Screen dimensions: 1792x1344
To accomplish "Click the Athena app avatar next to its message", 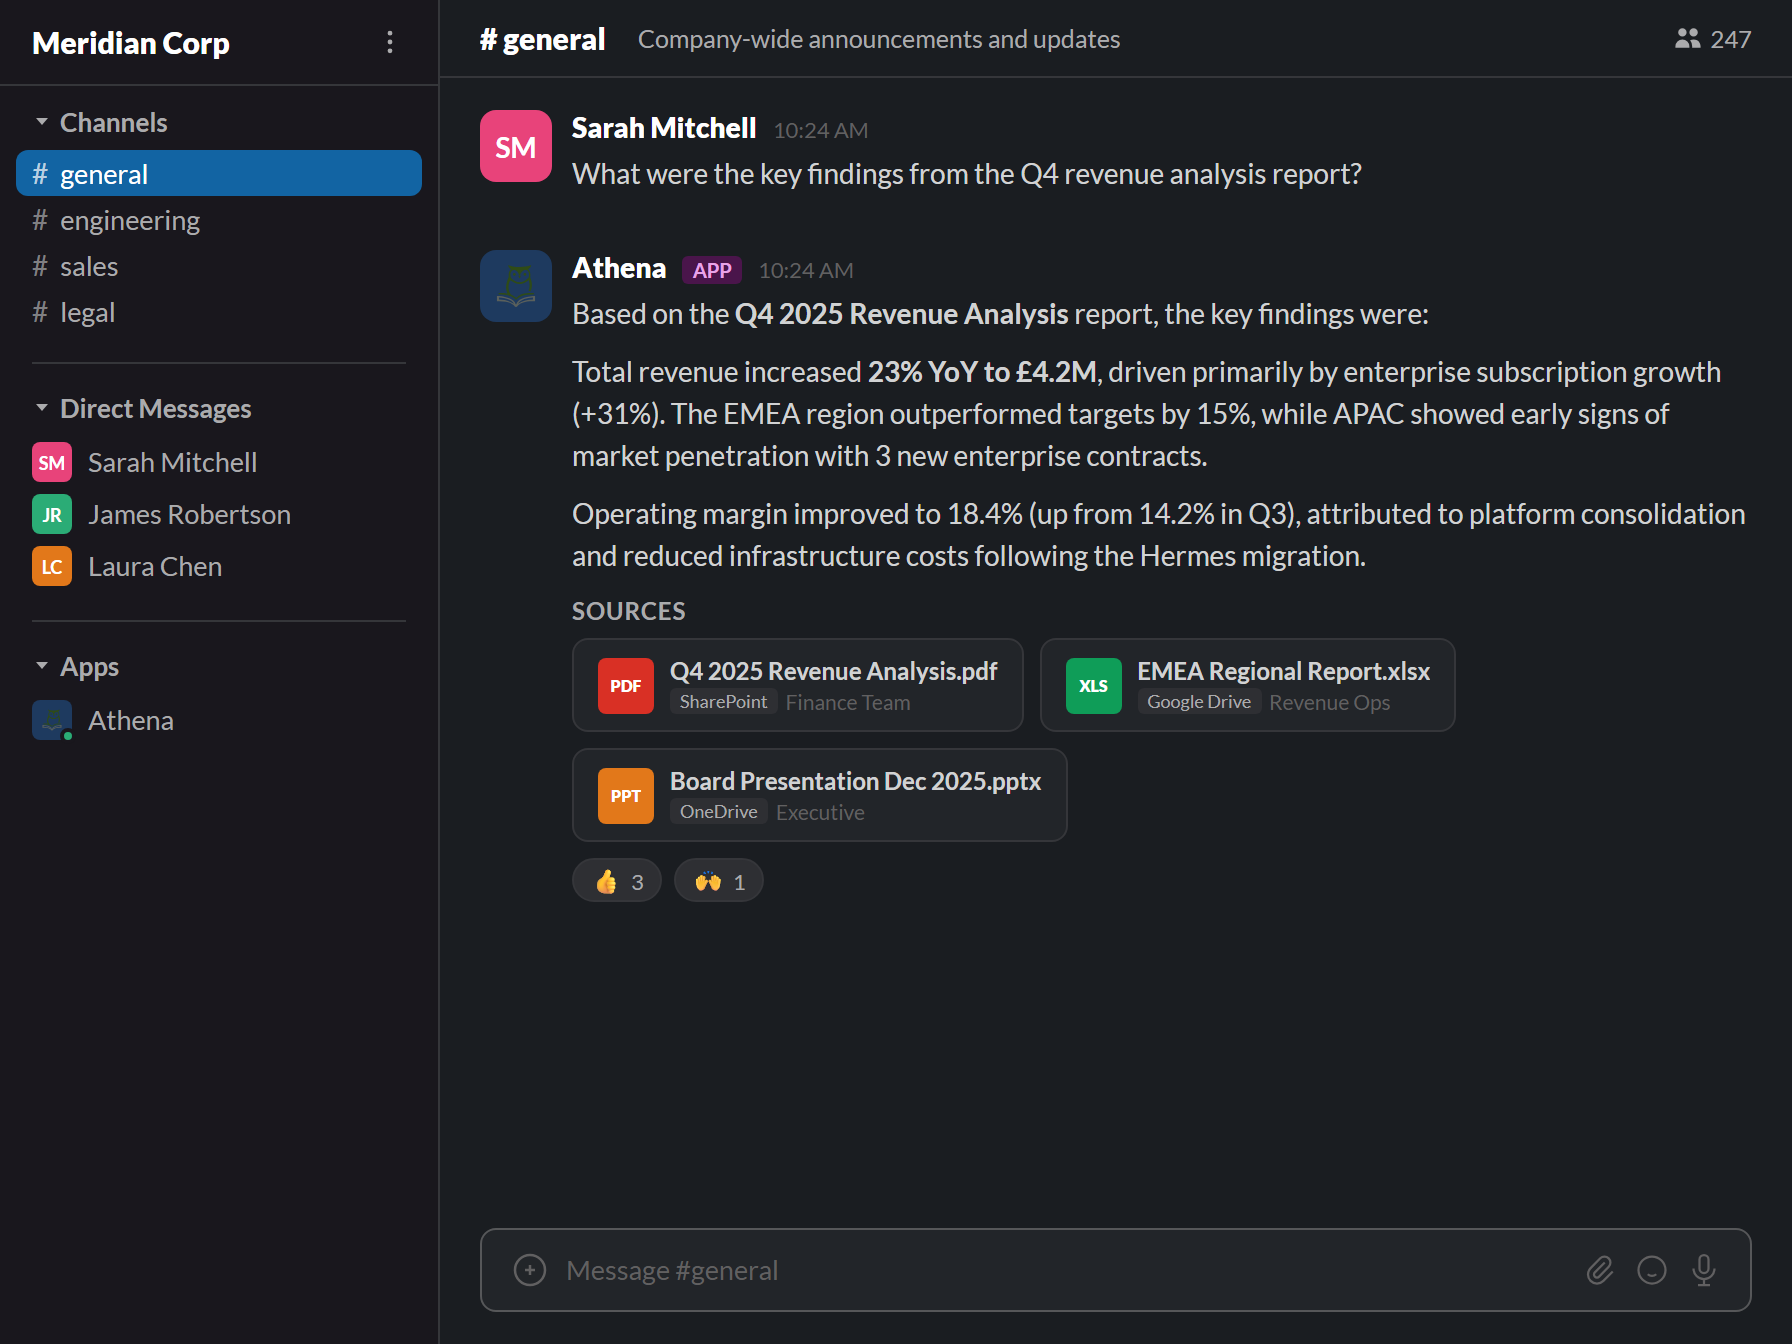I will [515, 286].
